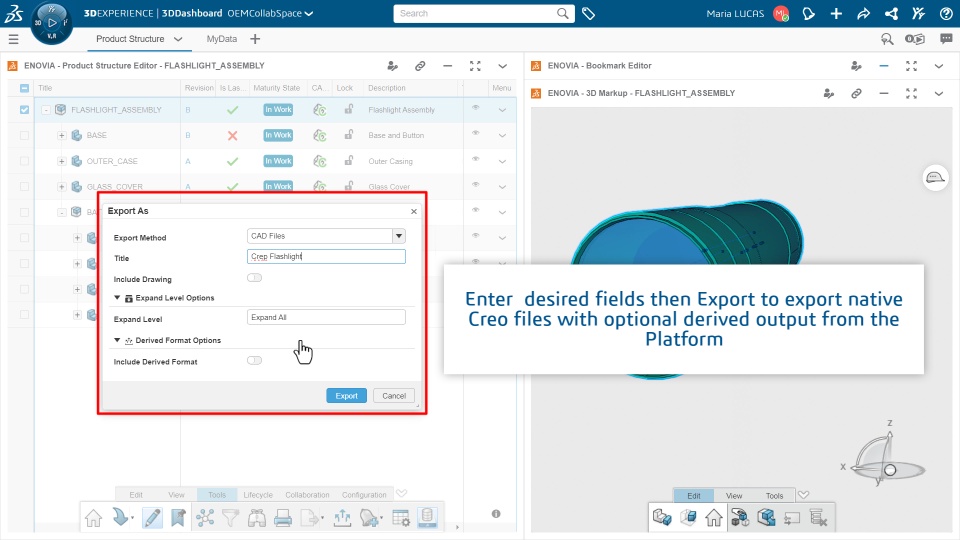This screenshot has width=960, height=540.
Task: Expand the OUTER_CASE tree node
Action: [x=62, y=161]
